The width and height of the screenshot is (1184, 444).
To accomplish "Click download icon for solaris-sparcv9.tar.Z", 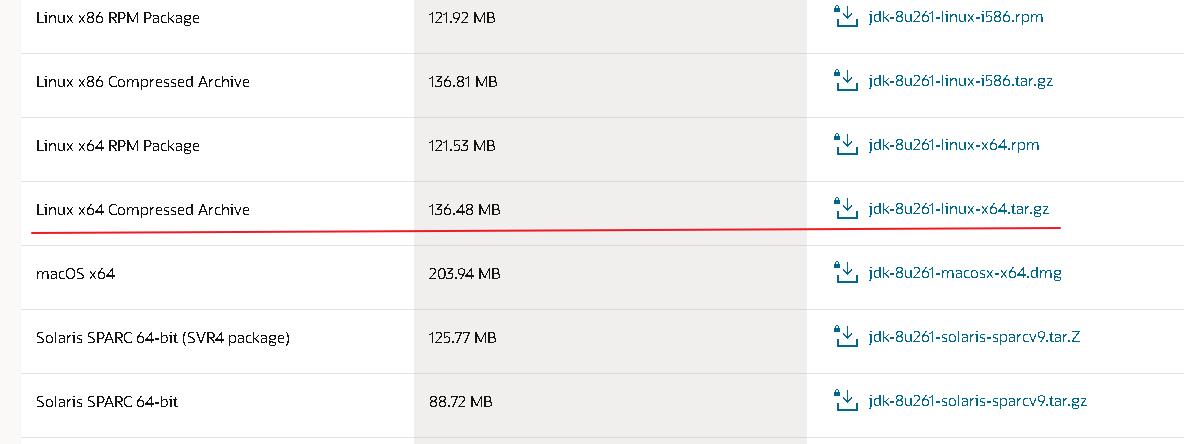I will coord(845,337).
